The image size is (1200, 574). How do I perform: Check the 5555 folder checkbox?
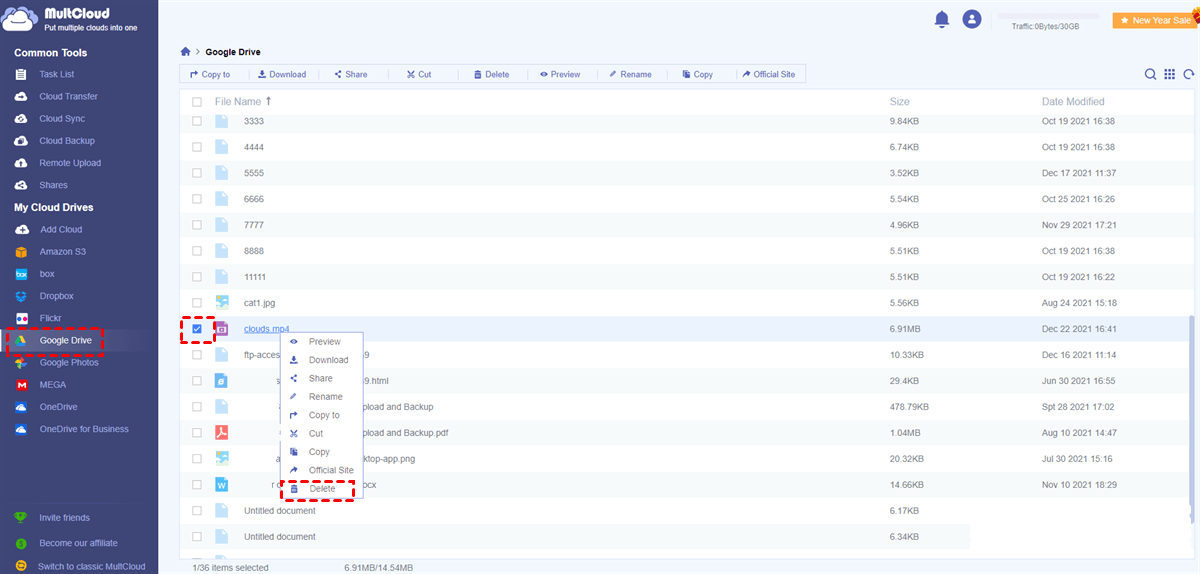coord(197,173)
